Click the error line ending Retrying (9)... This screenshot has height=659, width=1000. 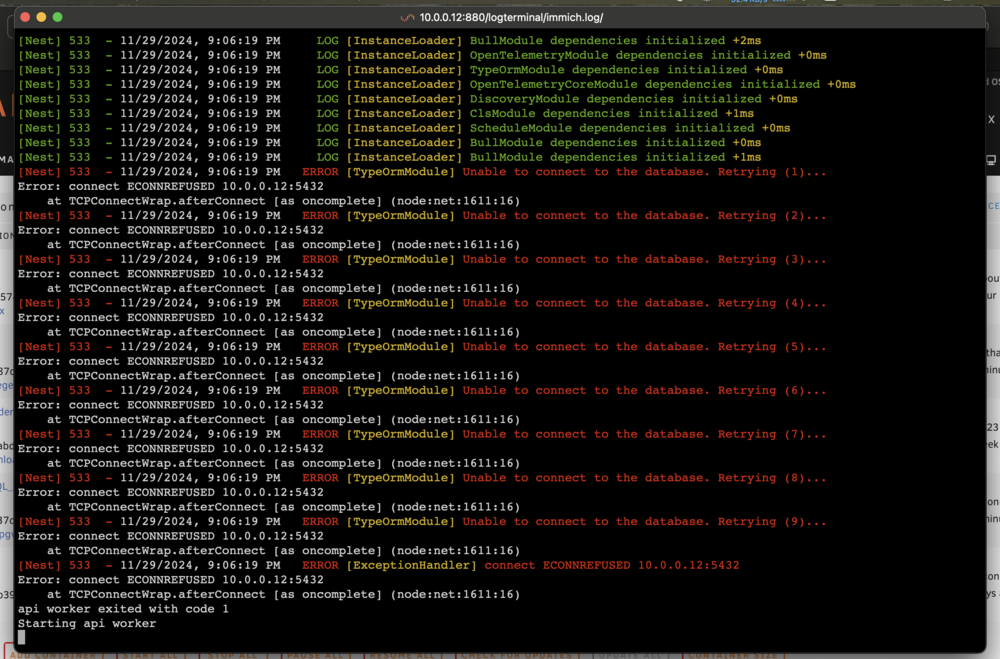coord(422,522)
